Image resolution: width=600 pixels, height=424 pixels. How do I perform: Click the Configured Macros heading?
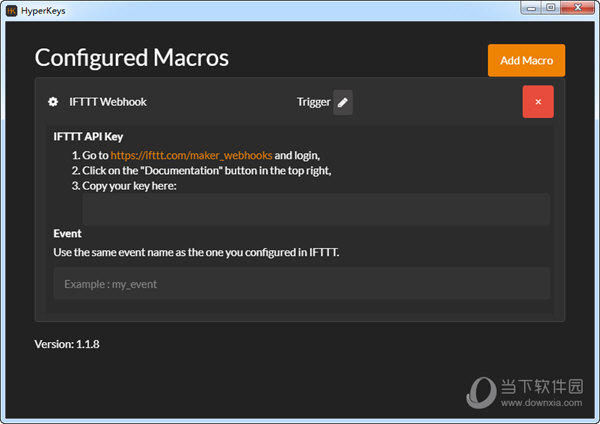click(x=132, y=58)
